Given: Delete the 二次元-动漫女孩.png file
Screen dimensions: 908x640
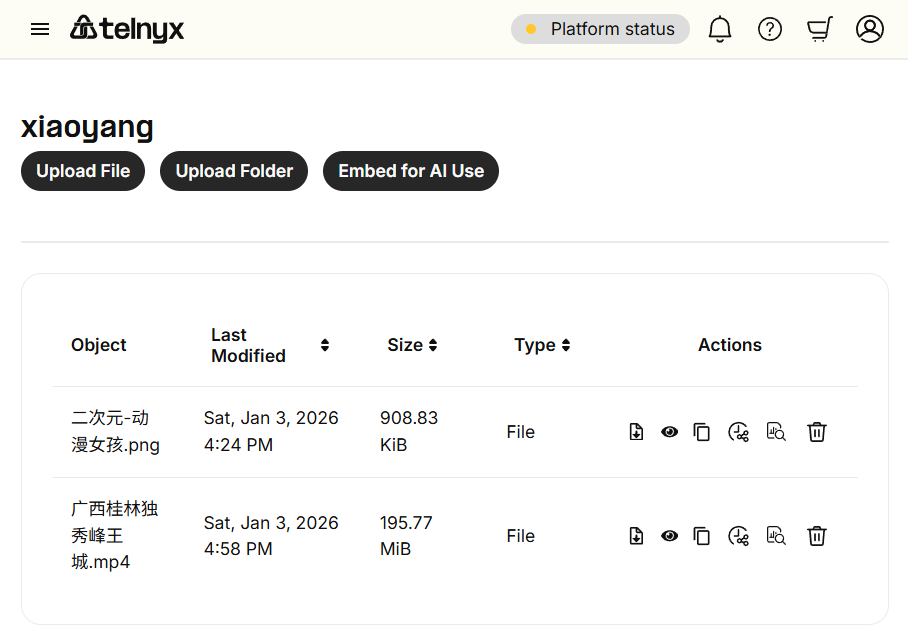Looking at the screenshot, I should [817, 432].
